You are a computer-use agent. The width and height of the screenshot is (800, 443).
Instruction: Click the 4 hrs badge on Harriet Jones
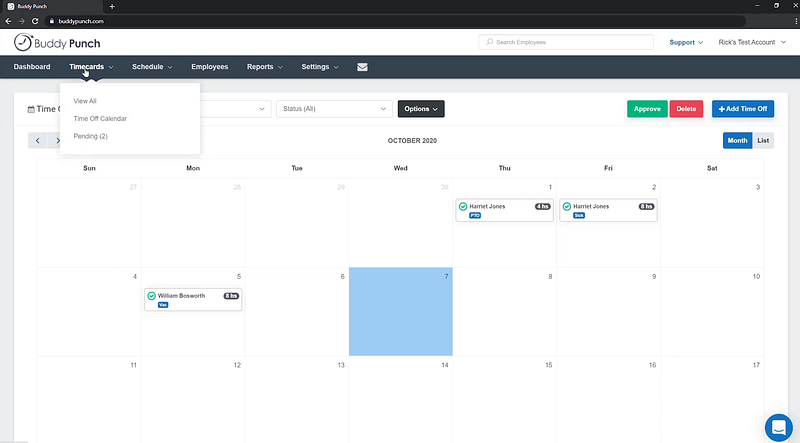[542, 207]
